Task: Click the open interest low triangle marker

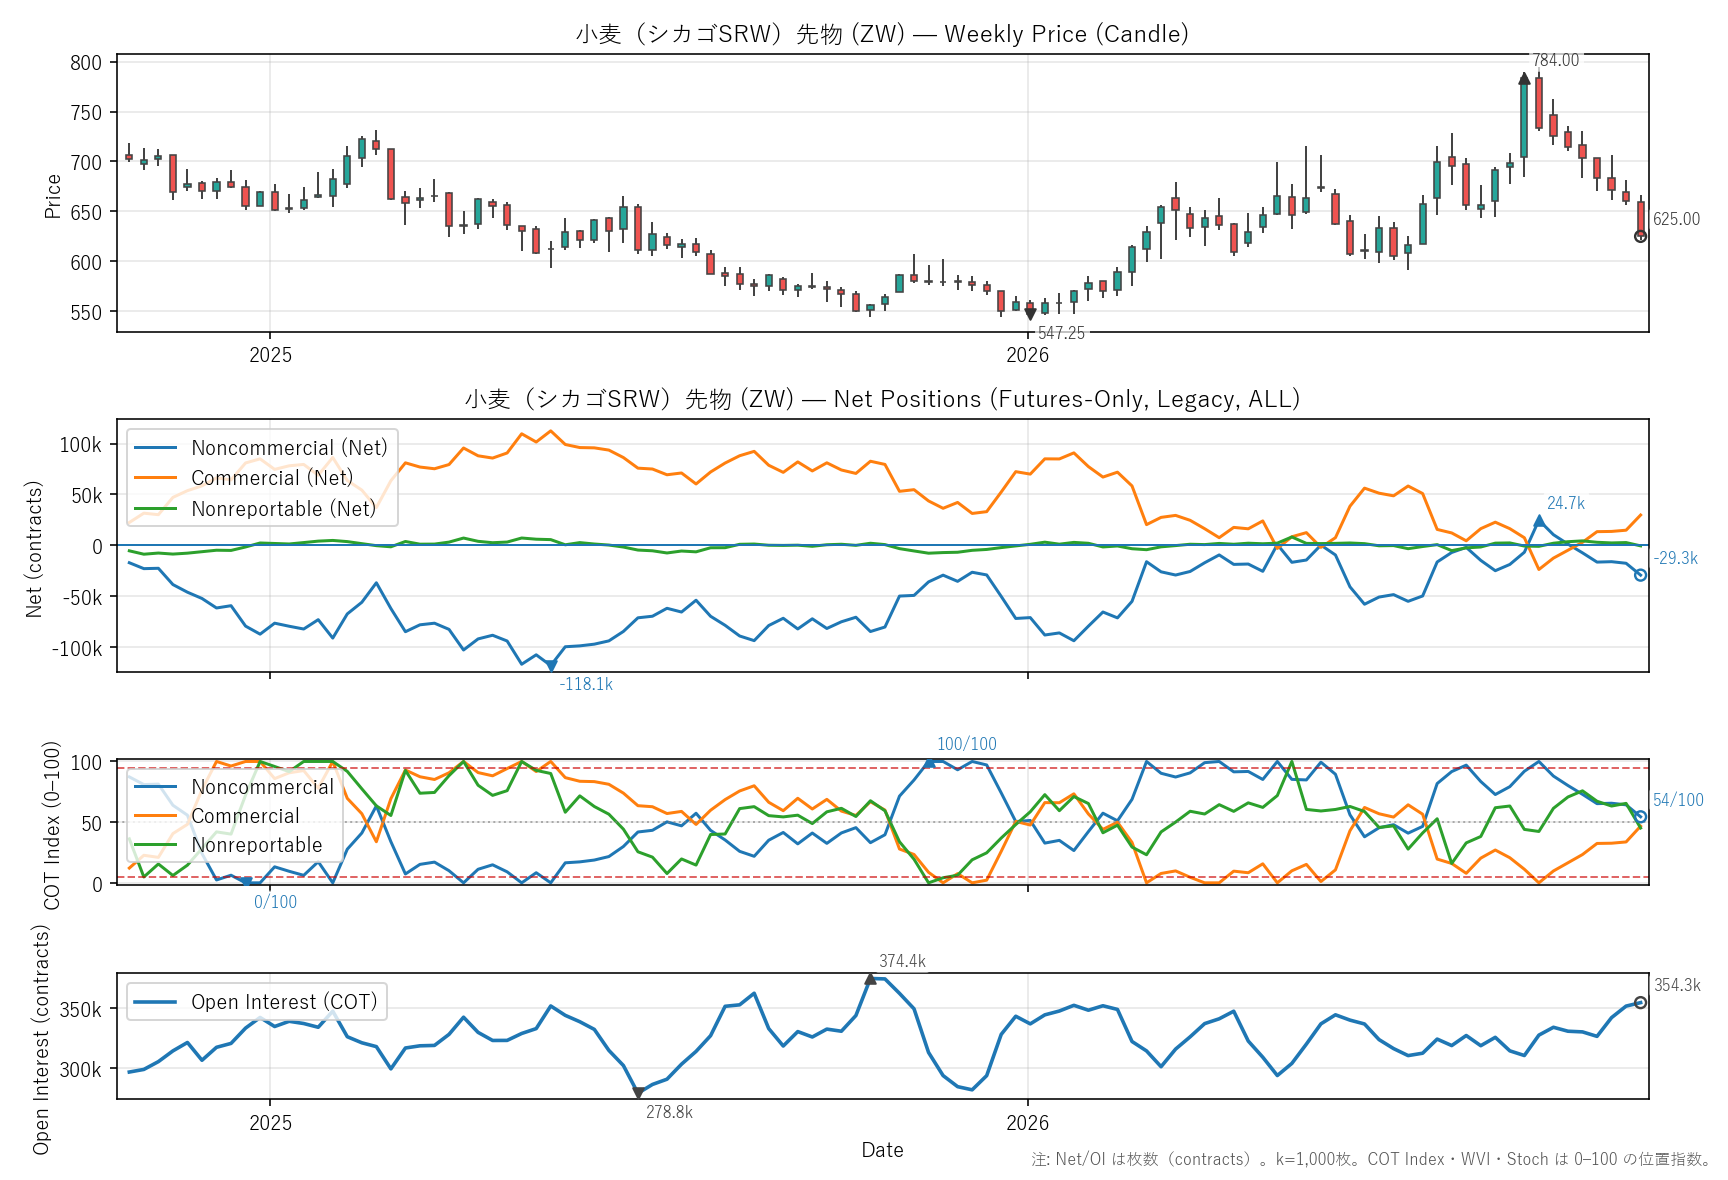Action: coord(638,1093)
